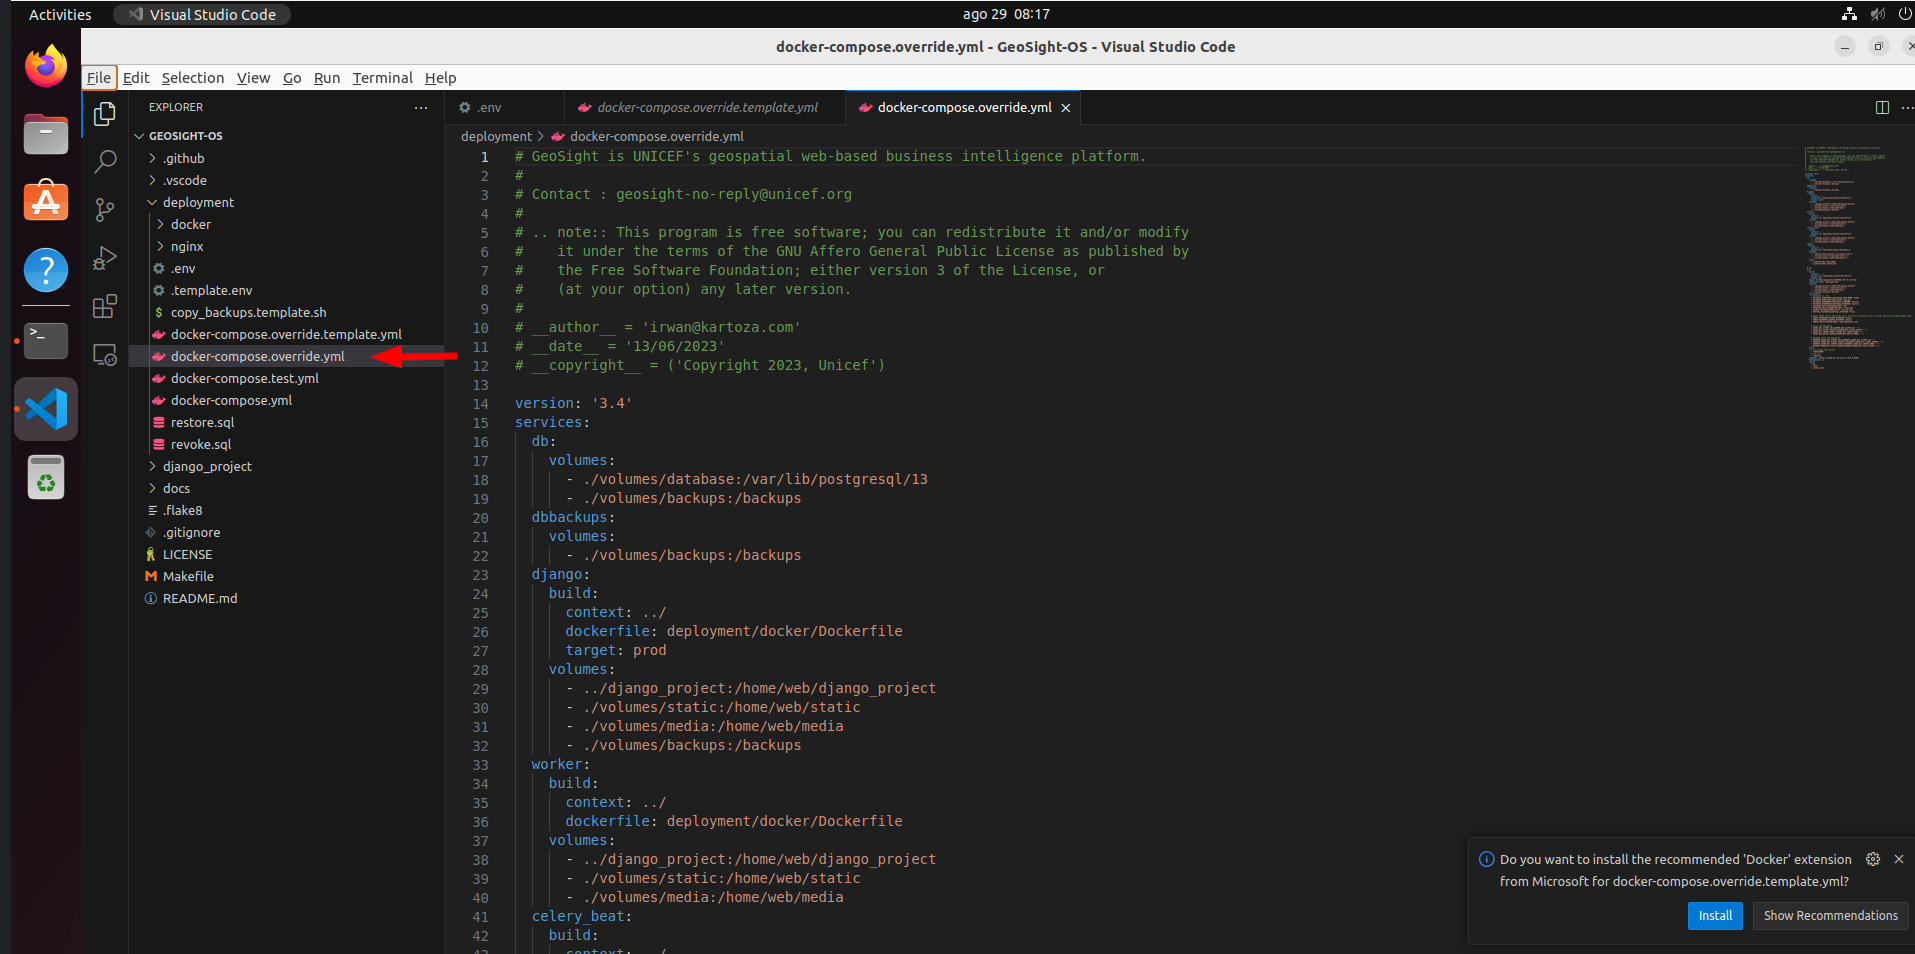This screenshot has width=1915, height=954.
Task: Open the Terminal menu
Action: click(383, 78)
